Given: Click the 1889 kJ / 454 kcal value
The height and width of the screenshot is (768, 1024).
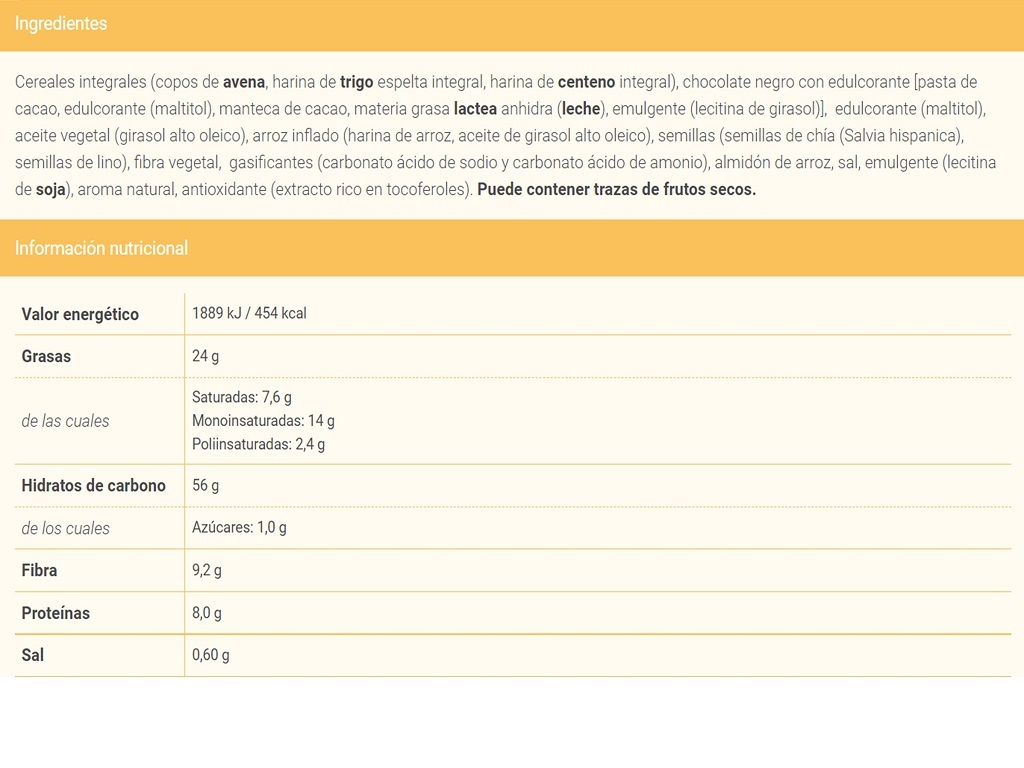Looking at the screenshot, I should [x=249, y=313].
